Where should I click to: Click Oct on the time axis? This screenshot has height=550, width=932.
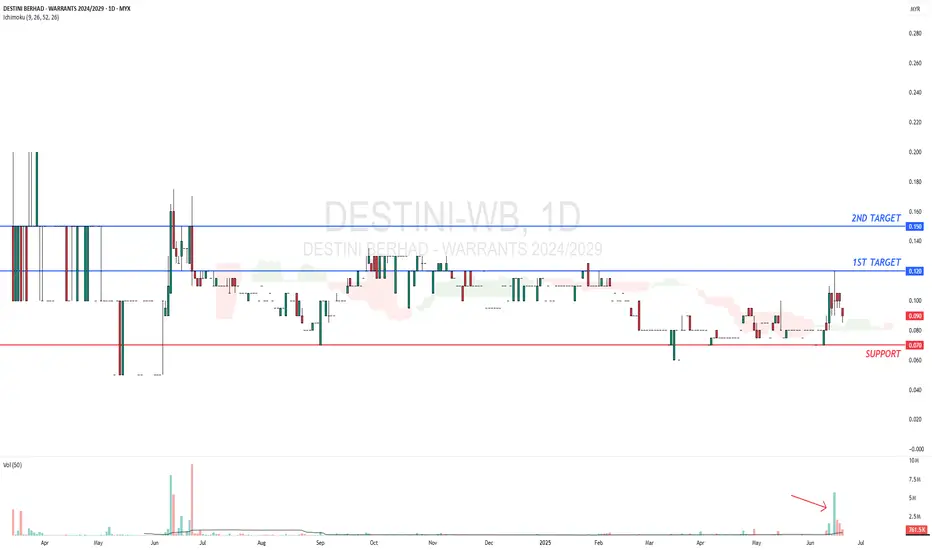point(373,543)
